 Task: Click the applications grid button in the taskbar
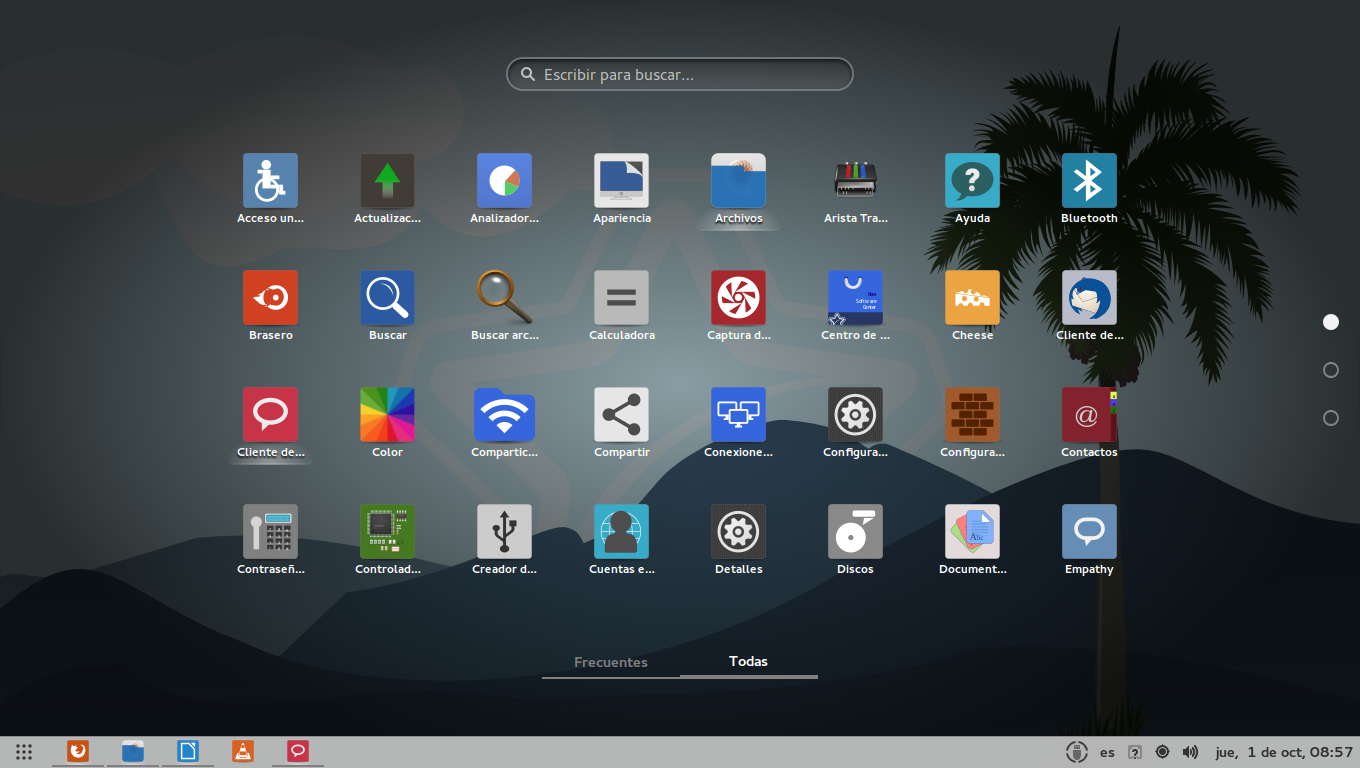pos(25,752)
